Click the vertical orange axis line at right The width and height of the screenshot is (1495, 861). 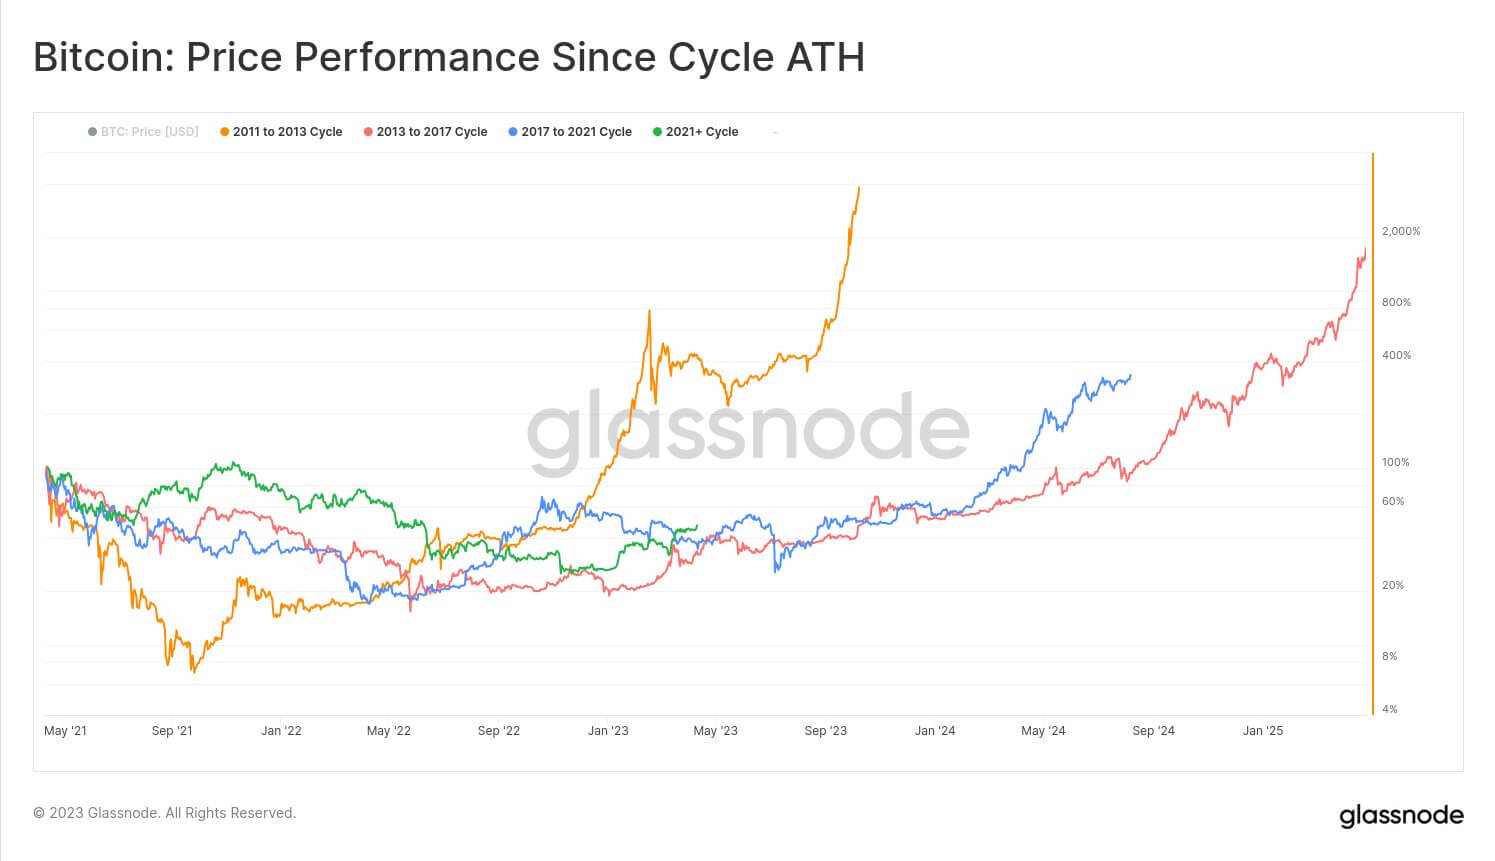(x=1373, y=434)
